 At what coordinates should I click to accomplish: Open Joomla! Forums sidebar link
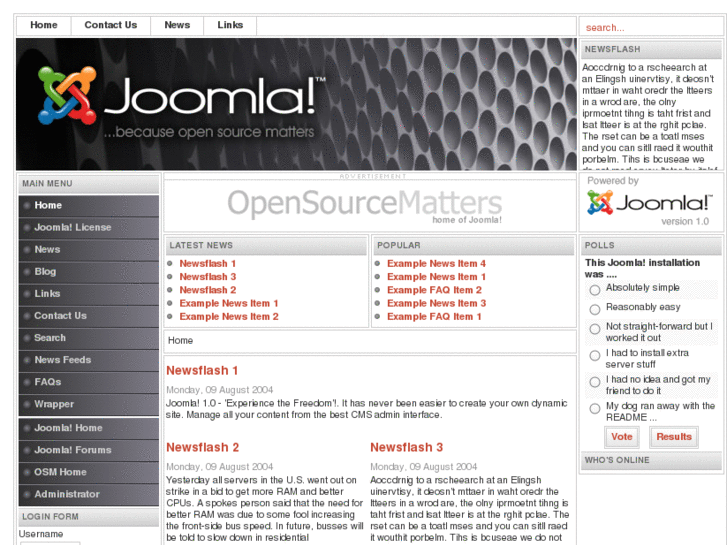click(89, 450)
